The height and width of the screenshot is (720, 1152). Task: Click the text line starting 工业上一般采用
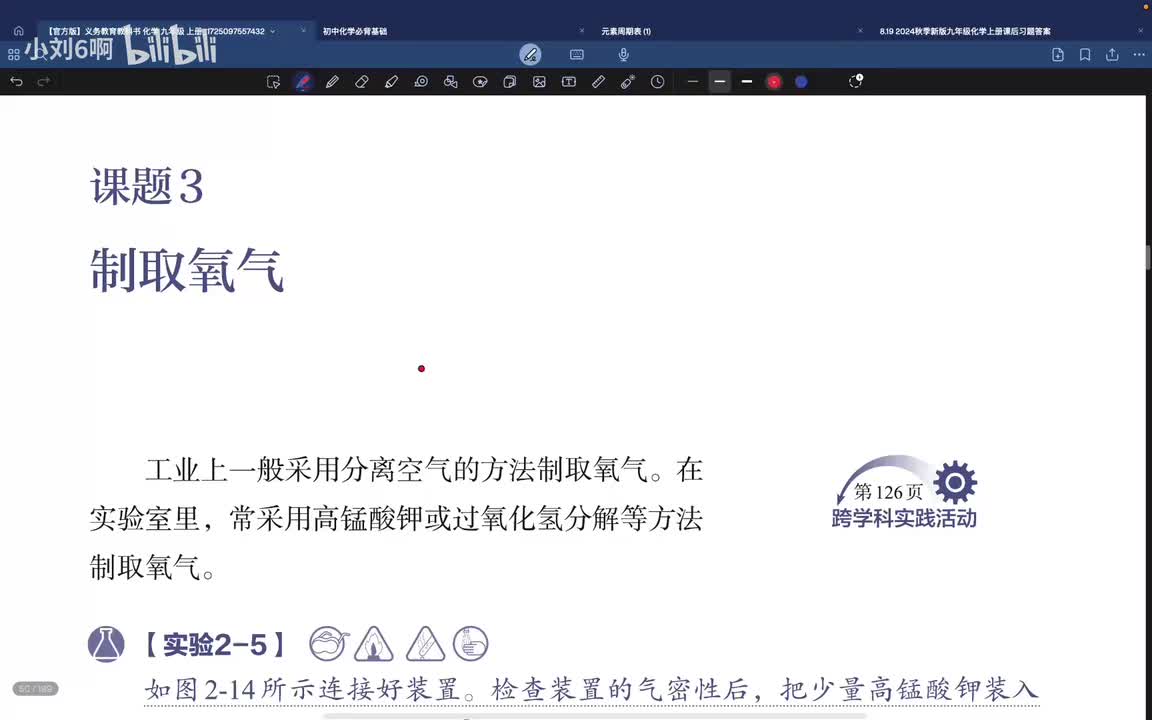[424, 470]
